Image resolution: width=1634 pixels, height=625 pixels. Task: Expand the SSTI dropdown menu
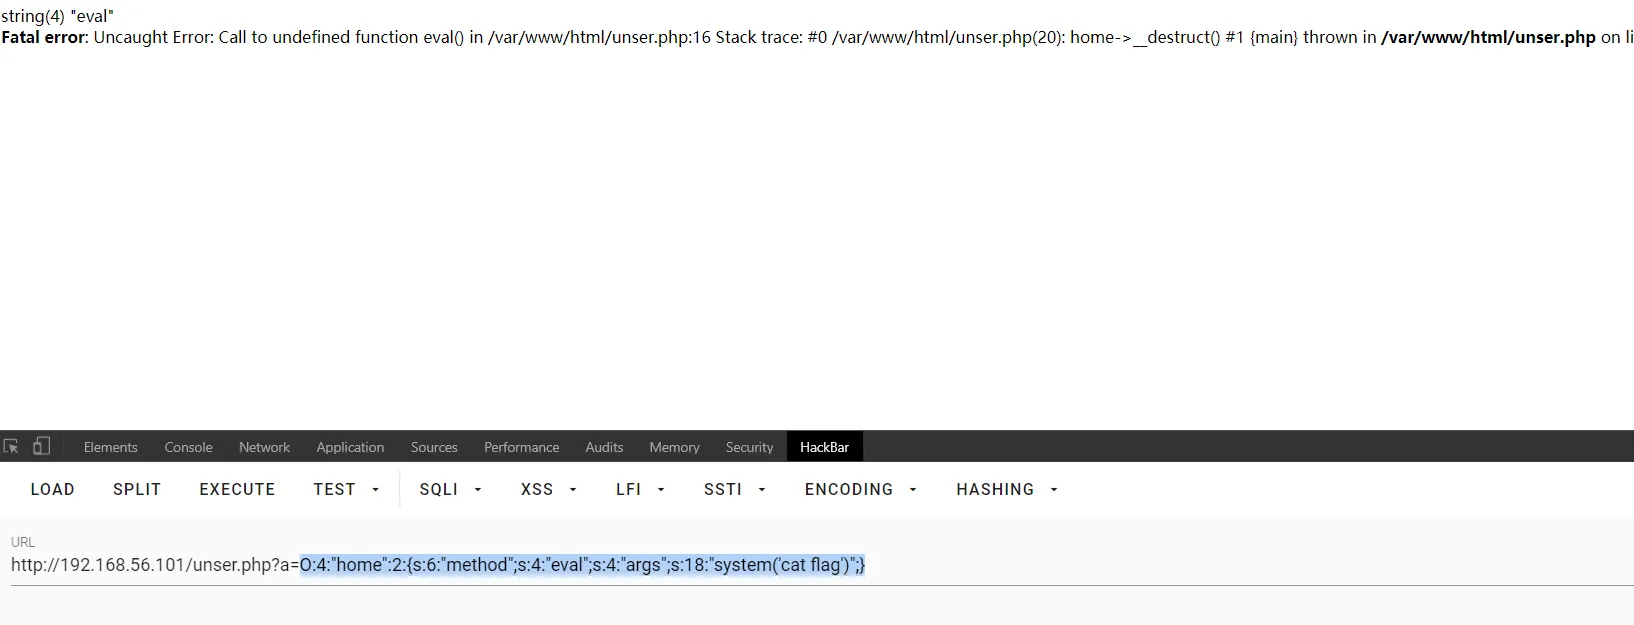pyautogui.click(x=734, y=489)
